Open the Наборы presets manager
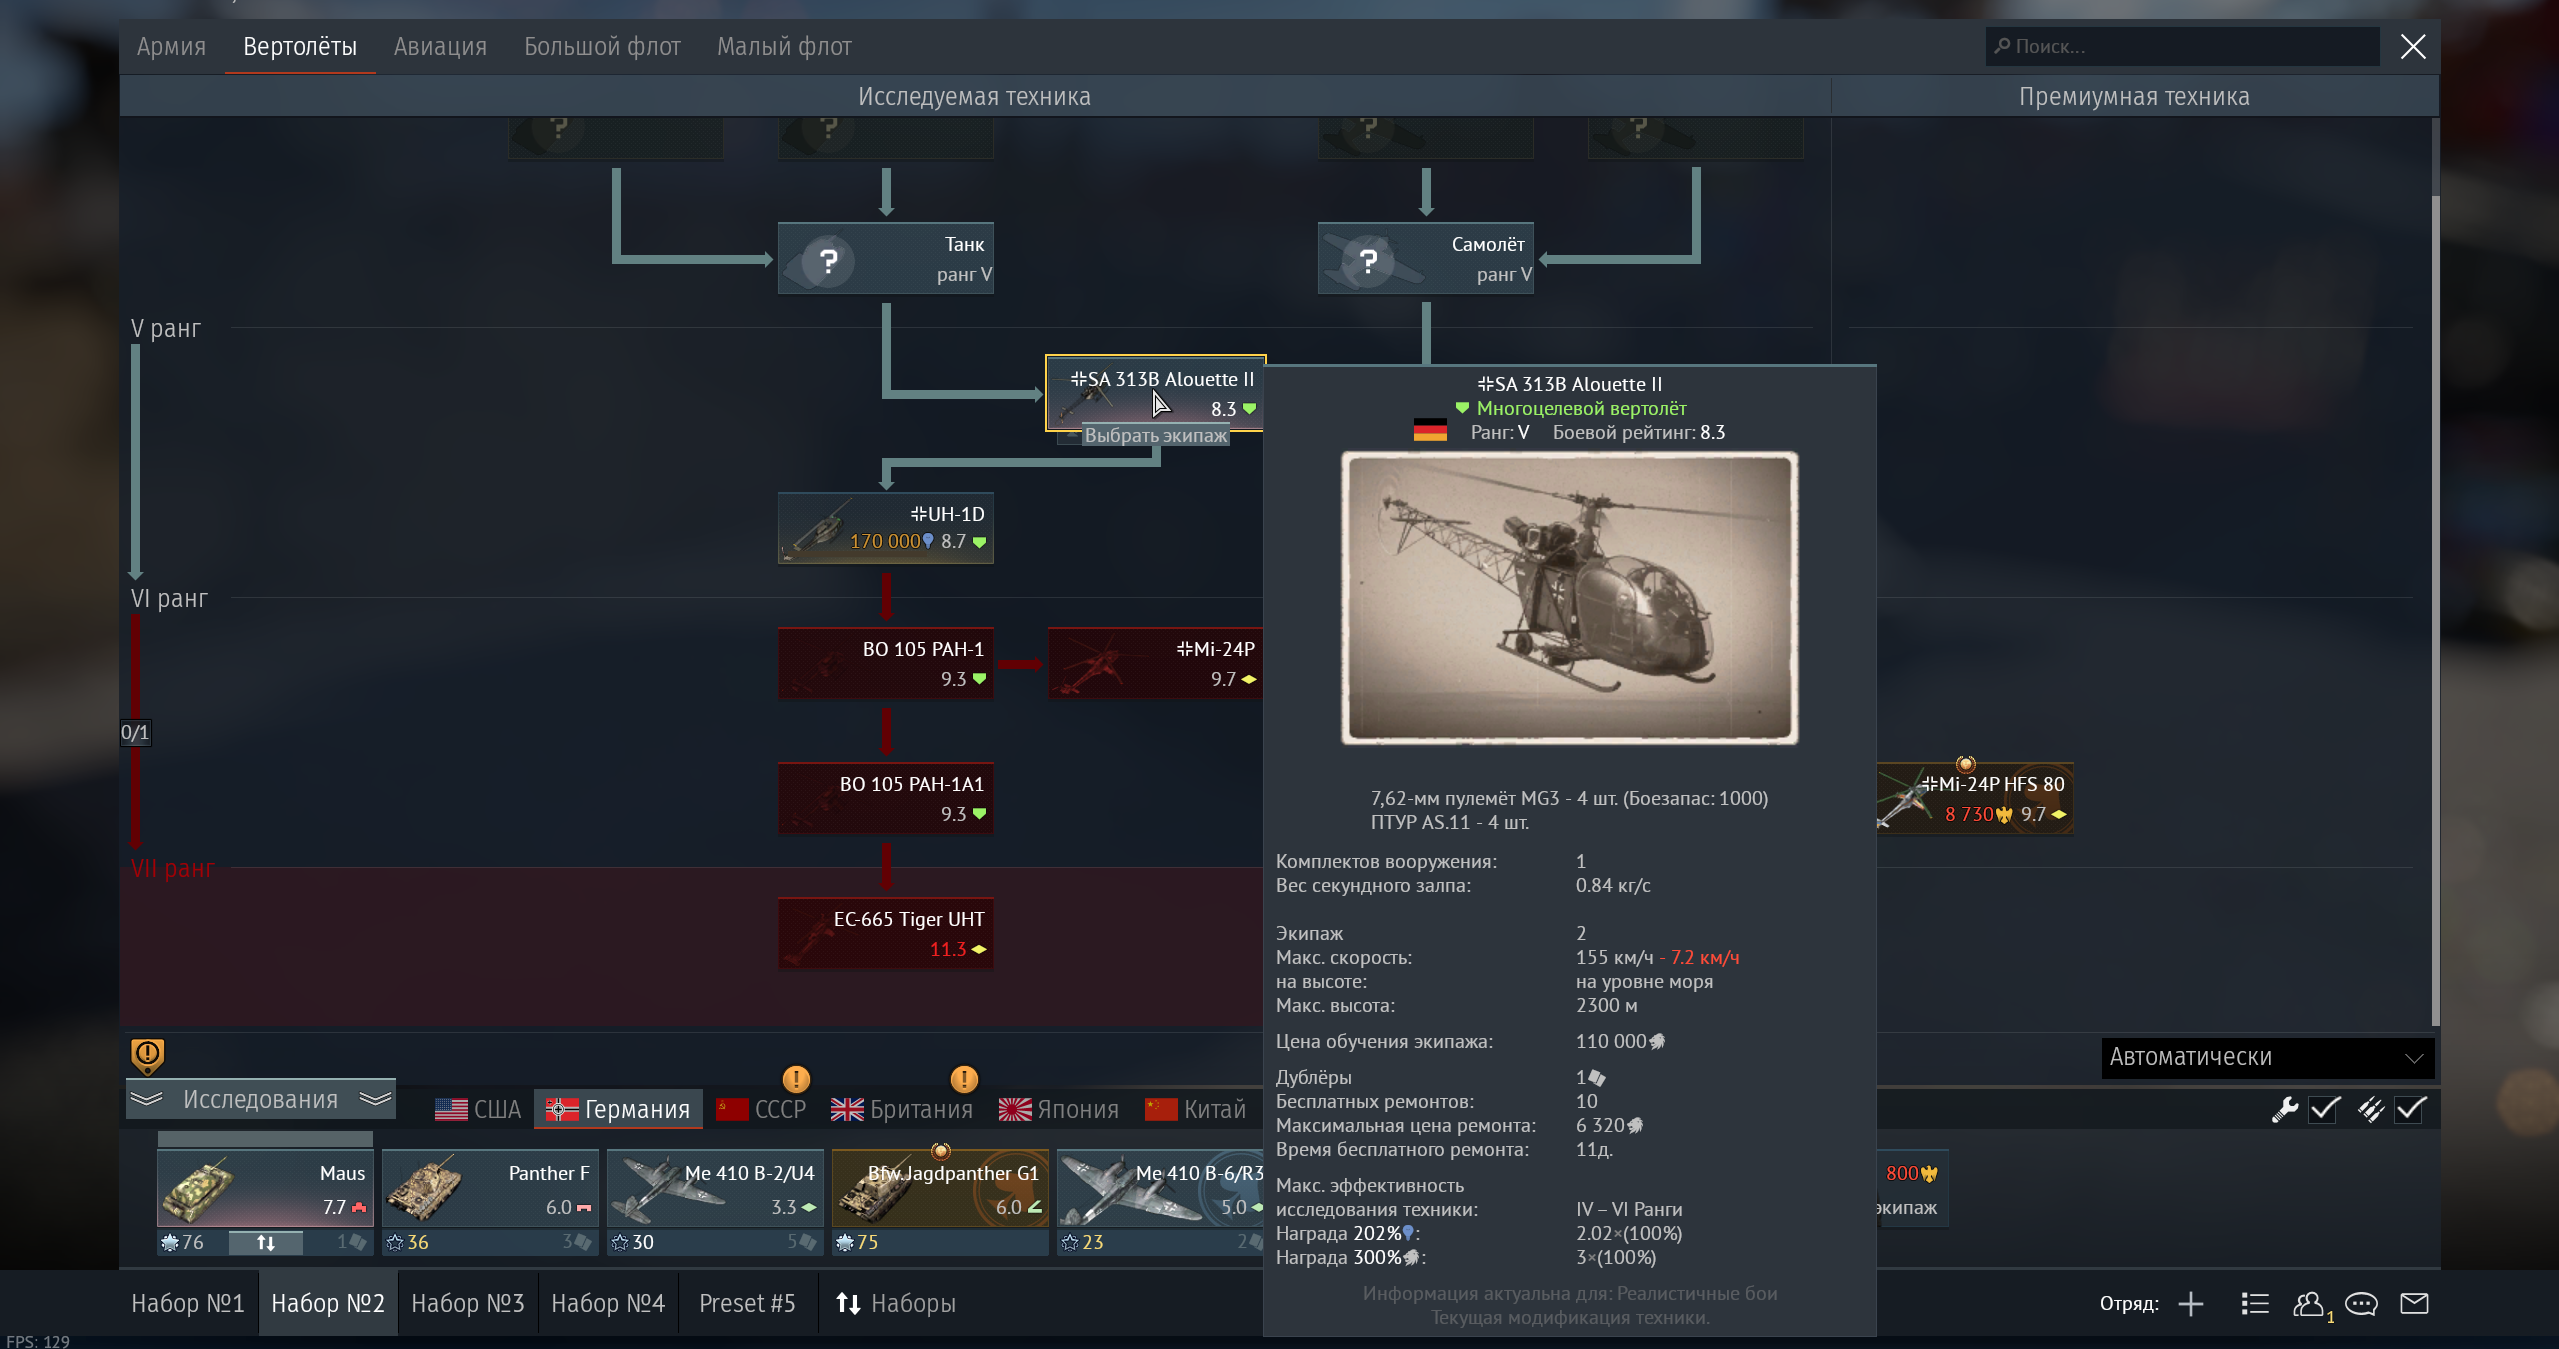 pos(896,1303)
